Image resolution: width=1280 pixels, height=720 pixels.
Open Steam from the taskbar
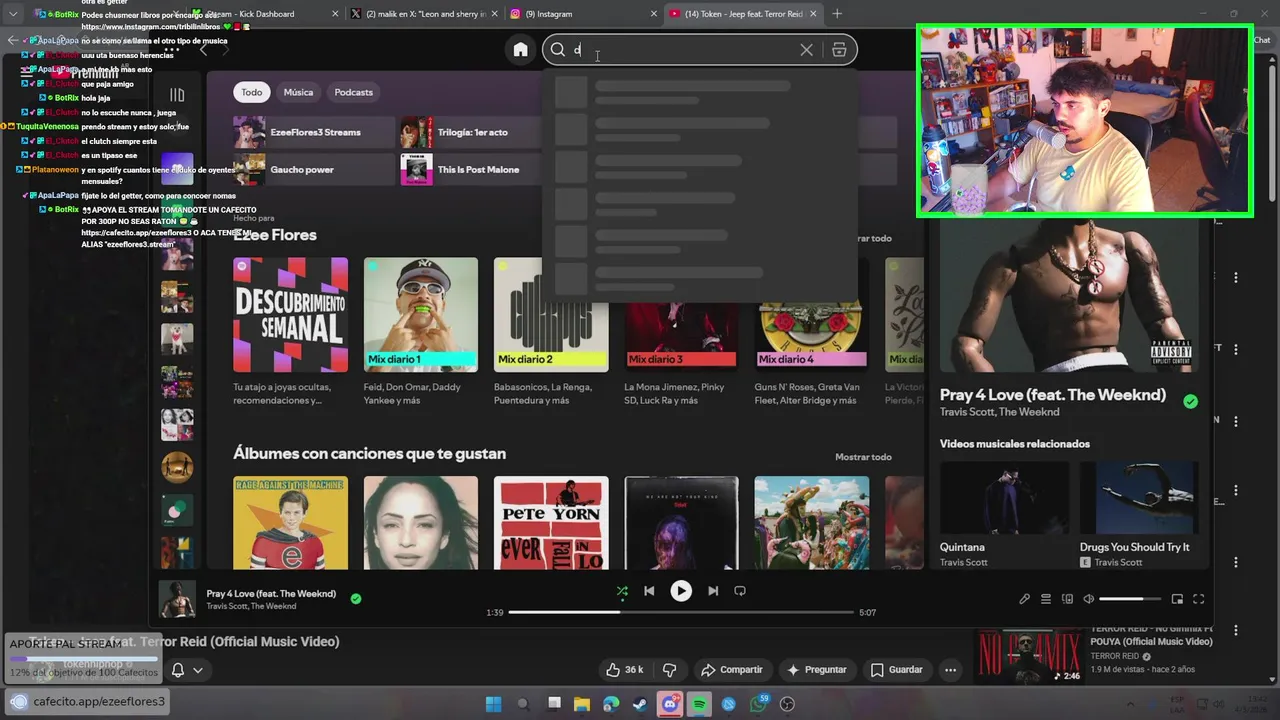[640, 704]
